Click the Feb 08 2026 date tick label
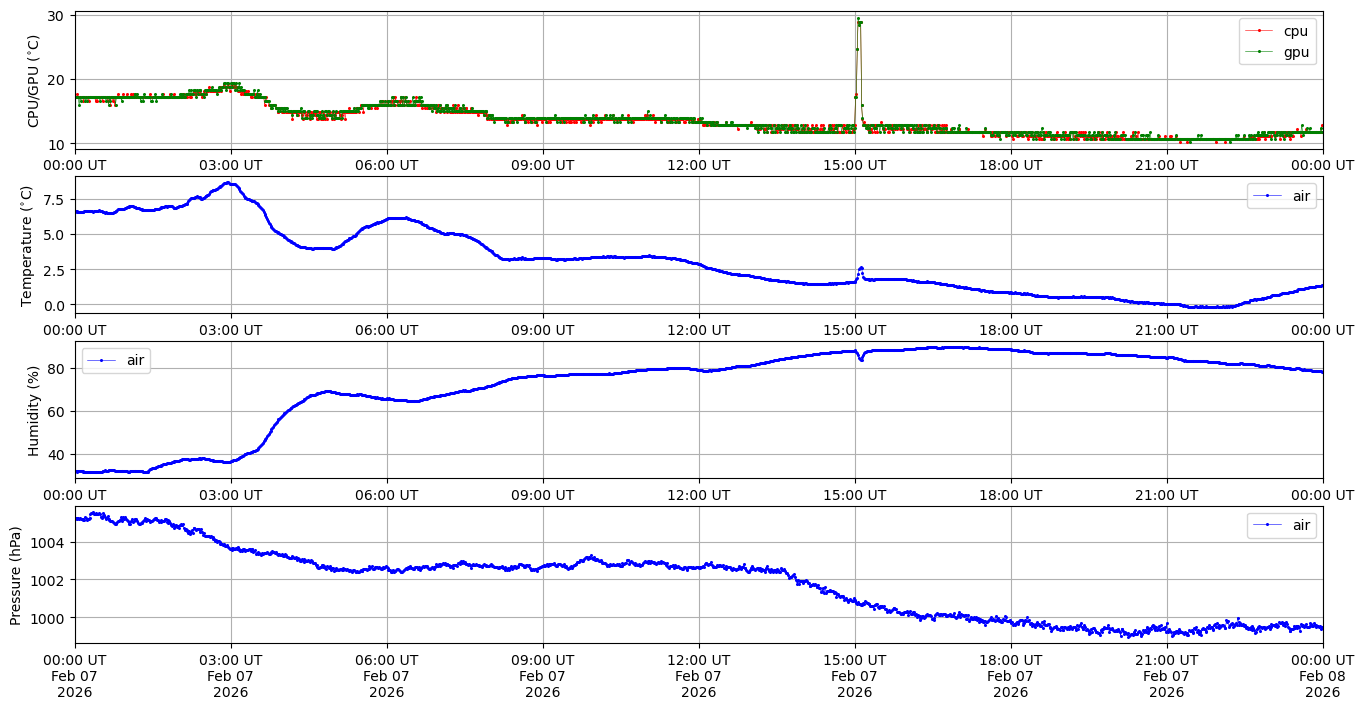The image size is (1364, 709). 1322,676
